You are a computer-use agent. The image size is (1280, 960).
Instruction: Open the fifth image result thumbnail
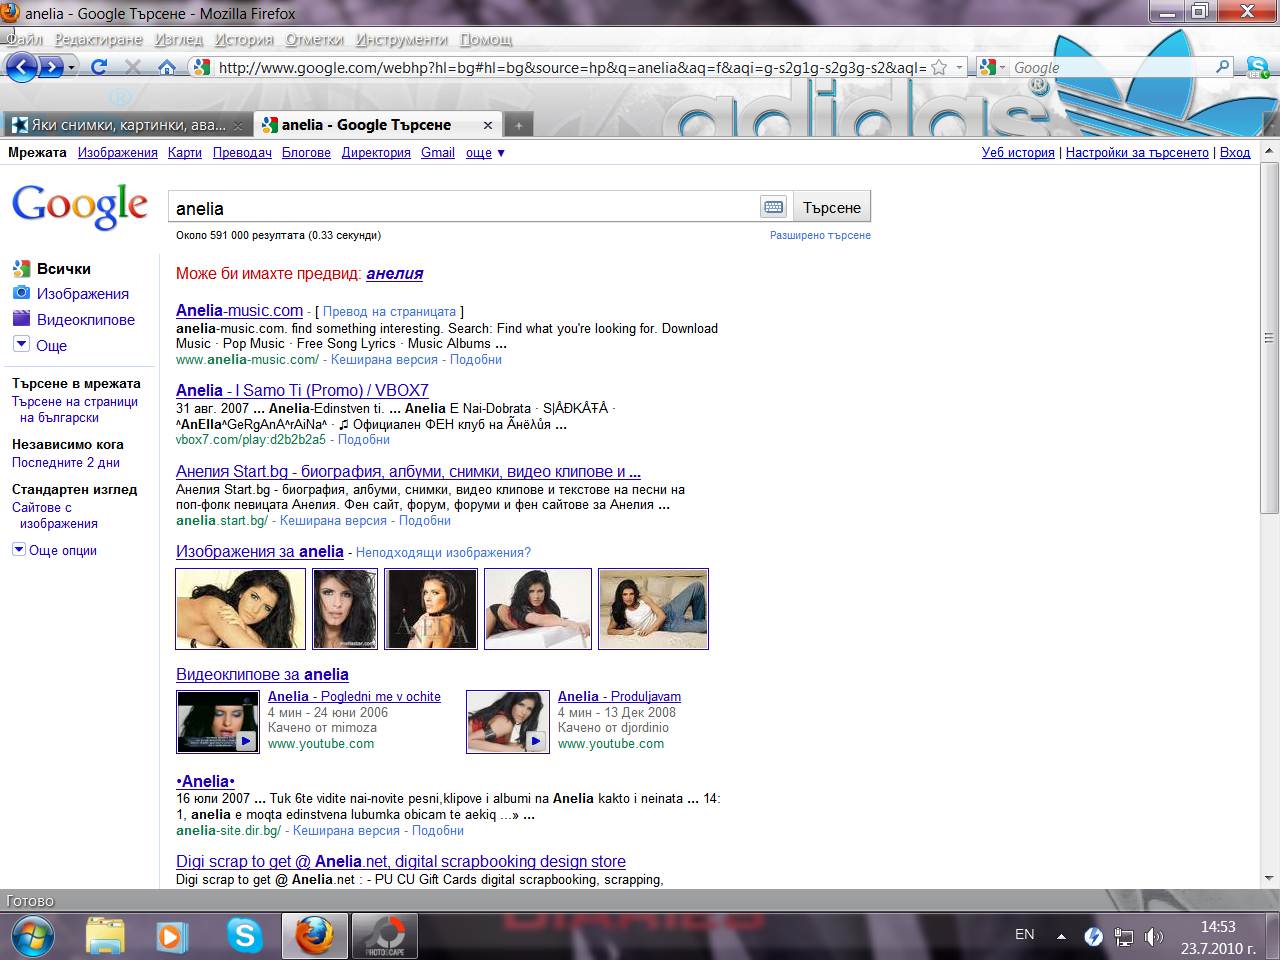tap(653, 609)
